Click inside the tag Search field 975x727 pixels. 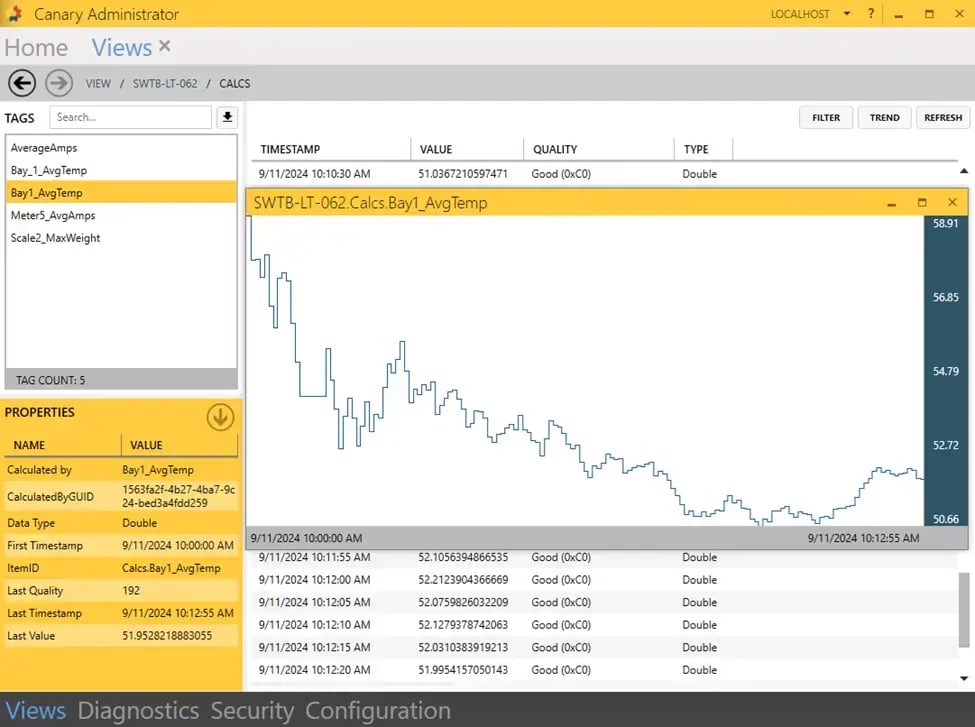pos(130,117)
